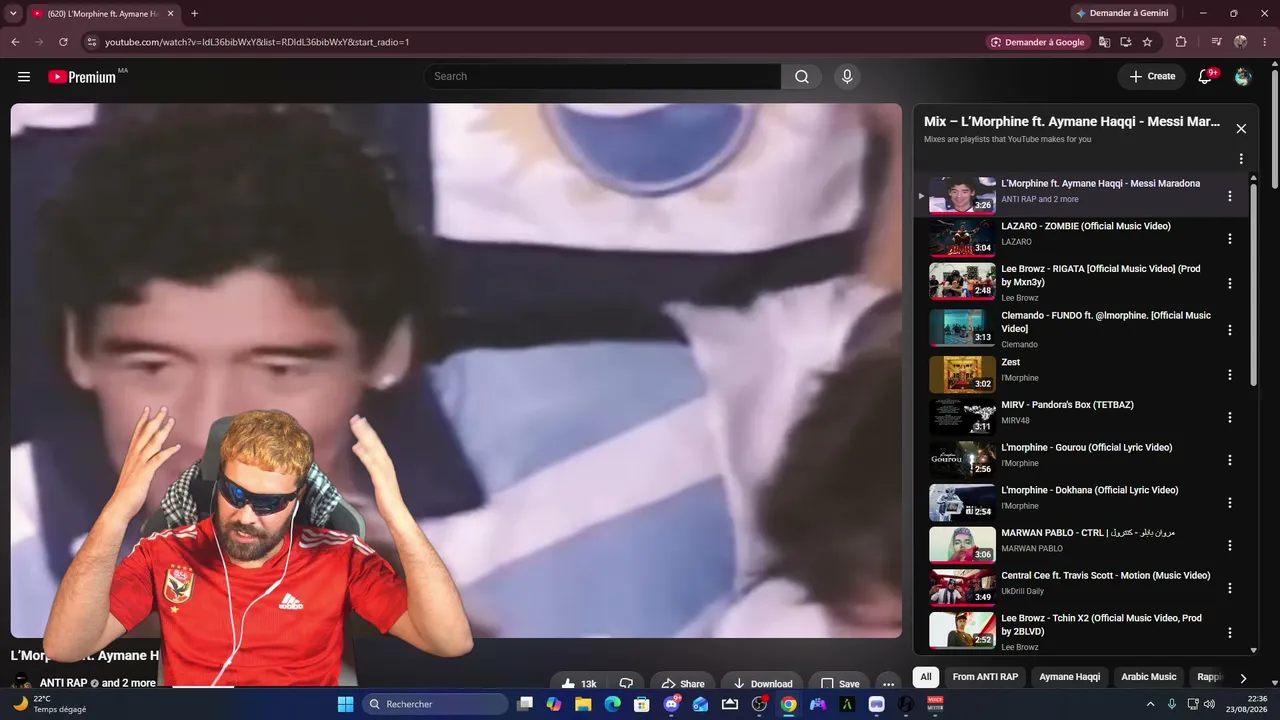Open options for MARWAN PABLO - CTRL
The width and height of the screenshot is (1280, 720).
point(1230,546)
